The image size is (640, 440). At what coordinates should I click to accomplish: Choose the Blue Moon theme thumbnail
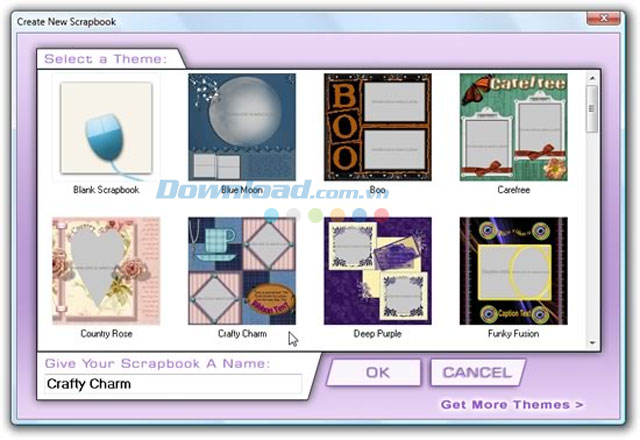[x=241, y=126]
